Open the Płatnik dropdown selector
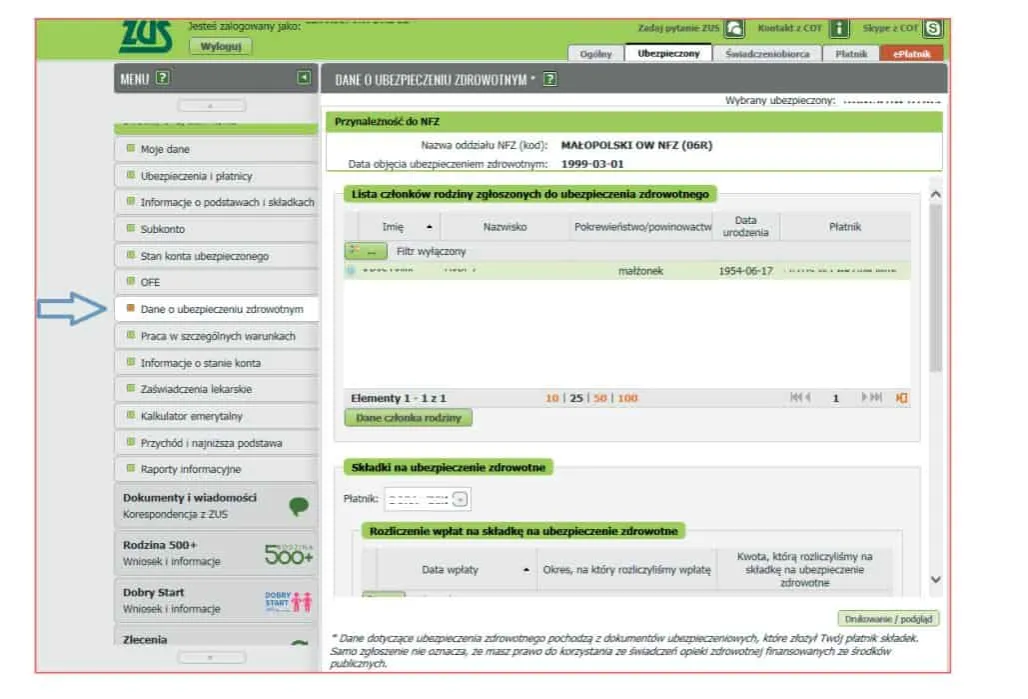1028x699 pixels. pyautogui.click(x=460, y=497)
